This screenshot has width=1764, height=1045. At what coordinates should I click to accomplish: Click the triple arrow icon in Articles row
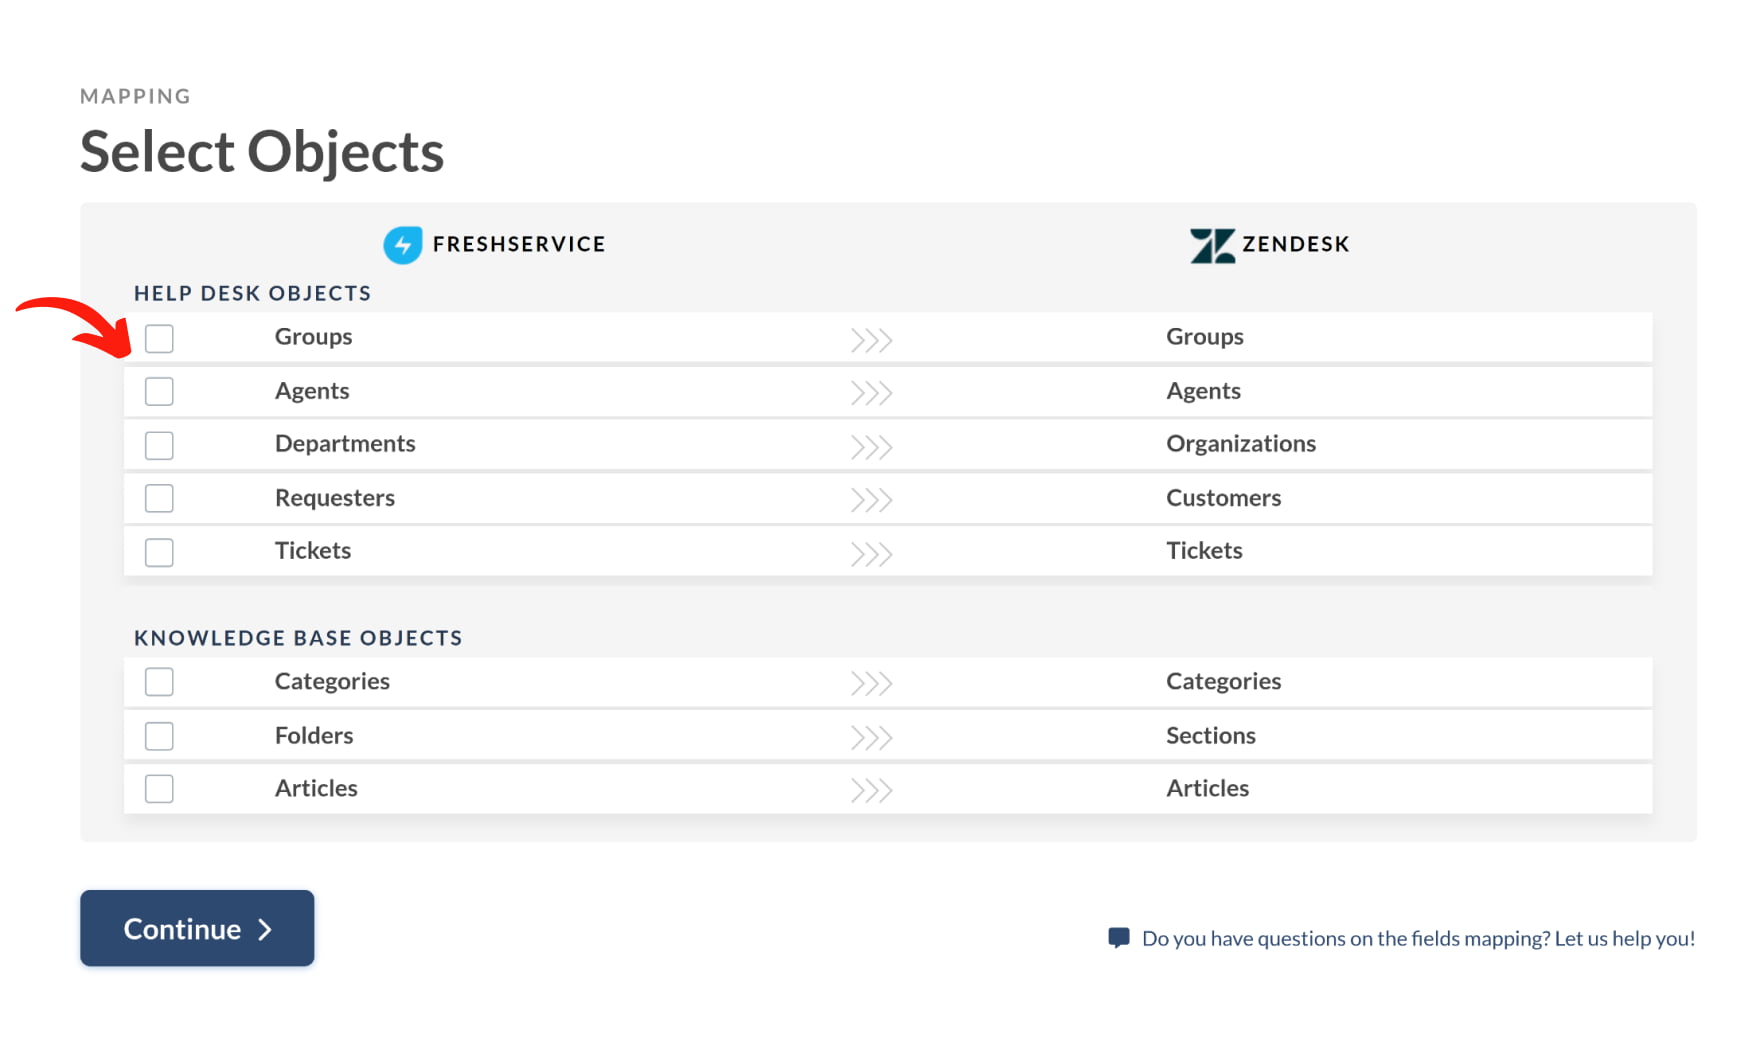(x=871, y=792)
